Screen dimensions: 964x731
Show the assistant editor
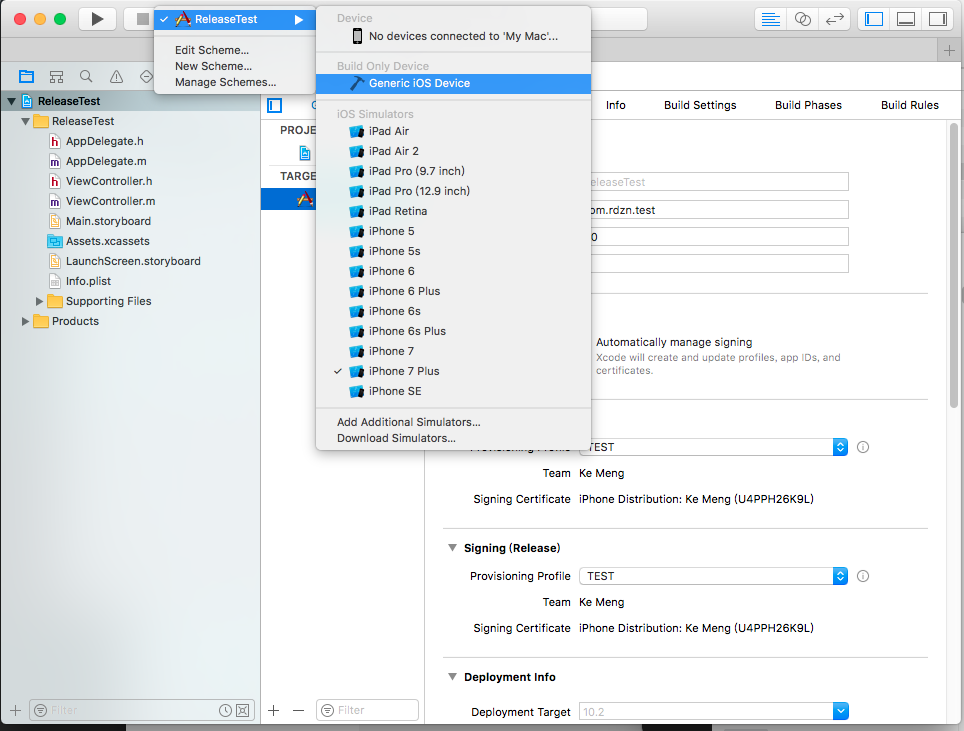pyautogui.click(x=802, y=19)
